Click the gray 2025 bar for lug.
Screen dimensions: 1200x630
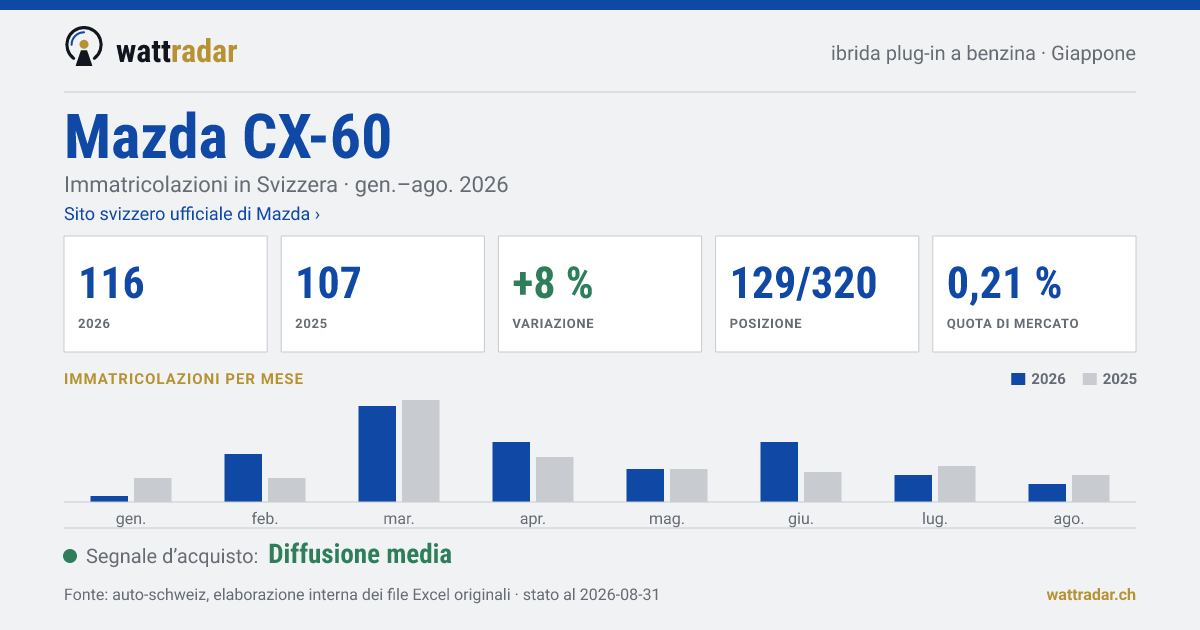(x=957, y=484)
